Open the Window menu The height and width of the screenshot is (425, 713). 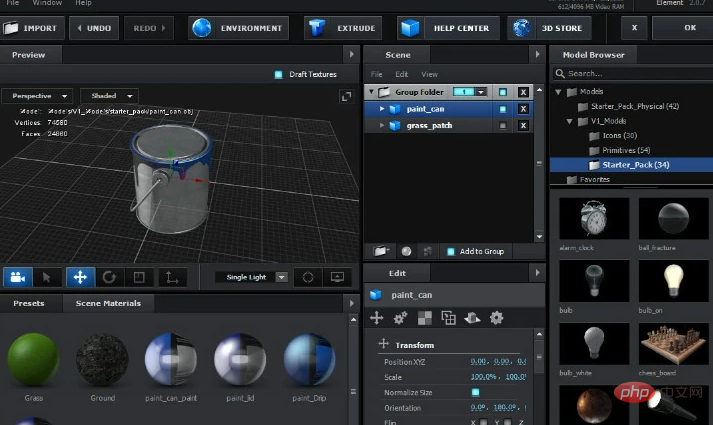tap(47, 4)
